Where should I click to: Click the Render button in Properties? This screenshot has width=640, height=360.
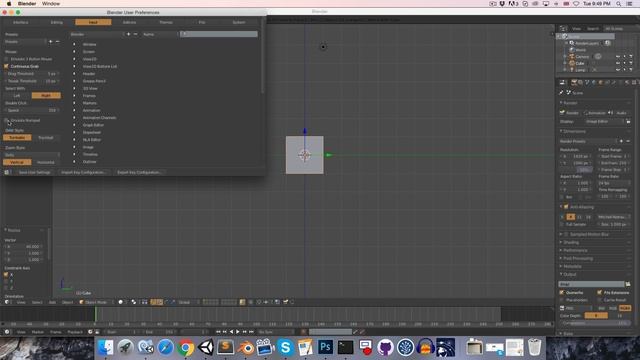(x=569, y=113)
